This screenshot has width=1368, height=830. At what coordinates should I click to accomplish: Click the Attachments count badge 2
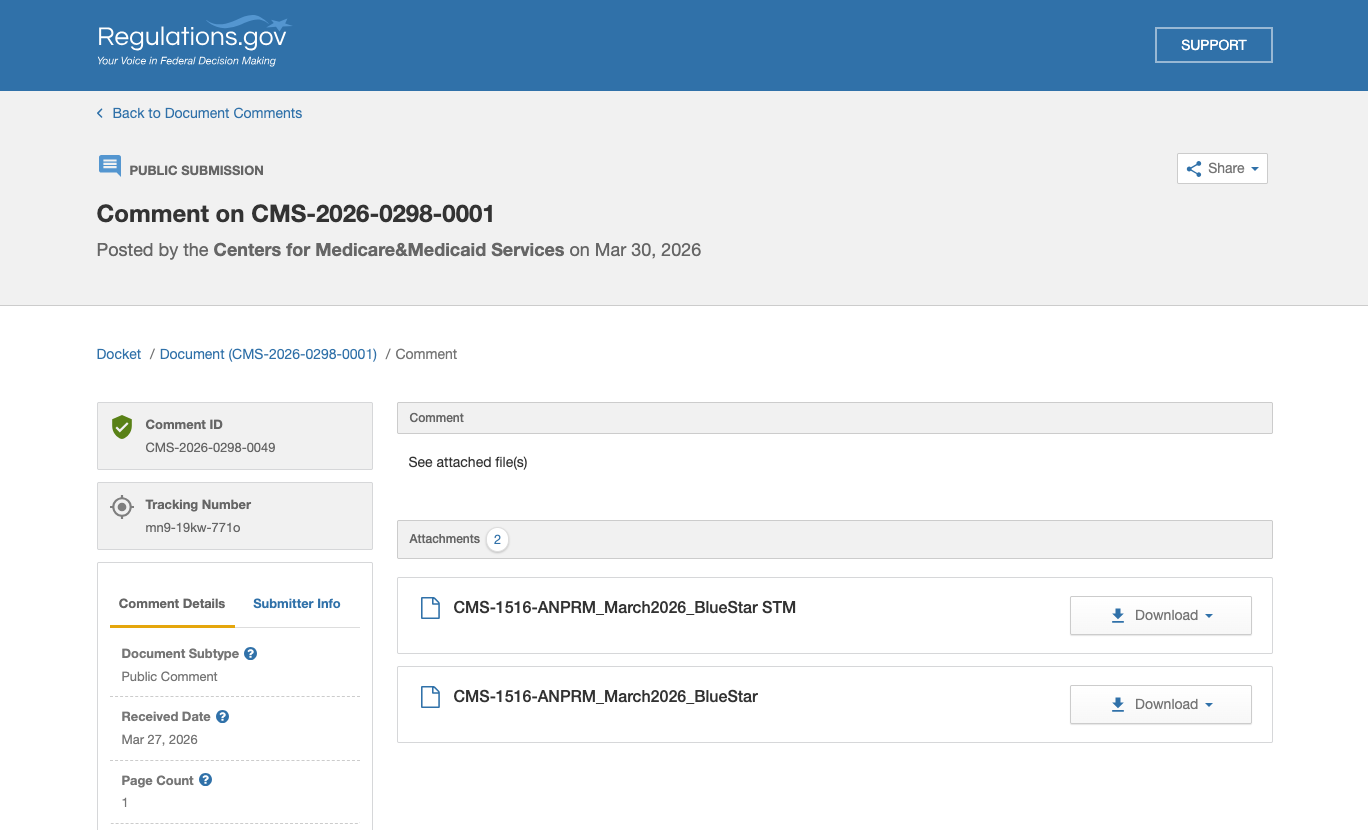pyautogui.click(x=497, y=540)
